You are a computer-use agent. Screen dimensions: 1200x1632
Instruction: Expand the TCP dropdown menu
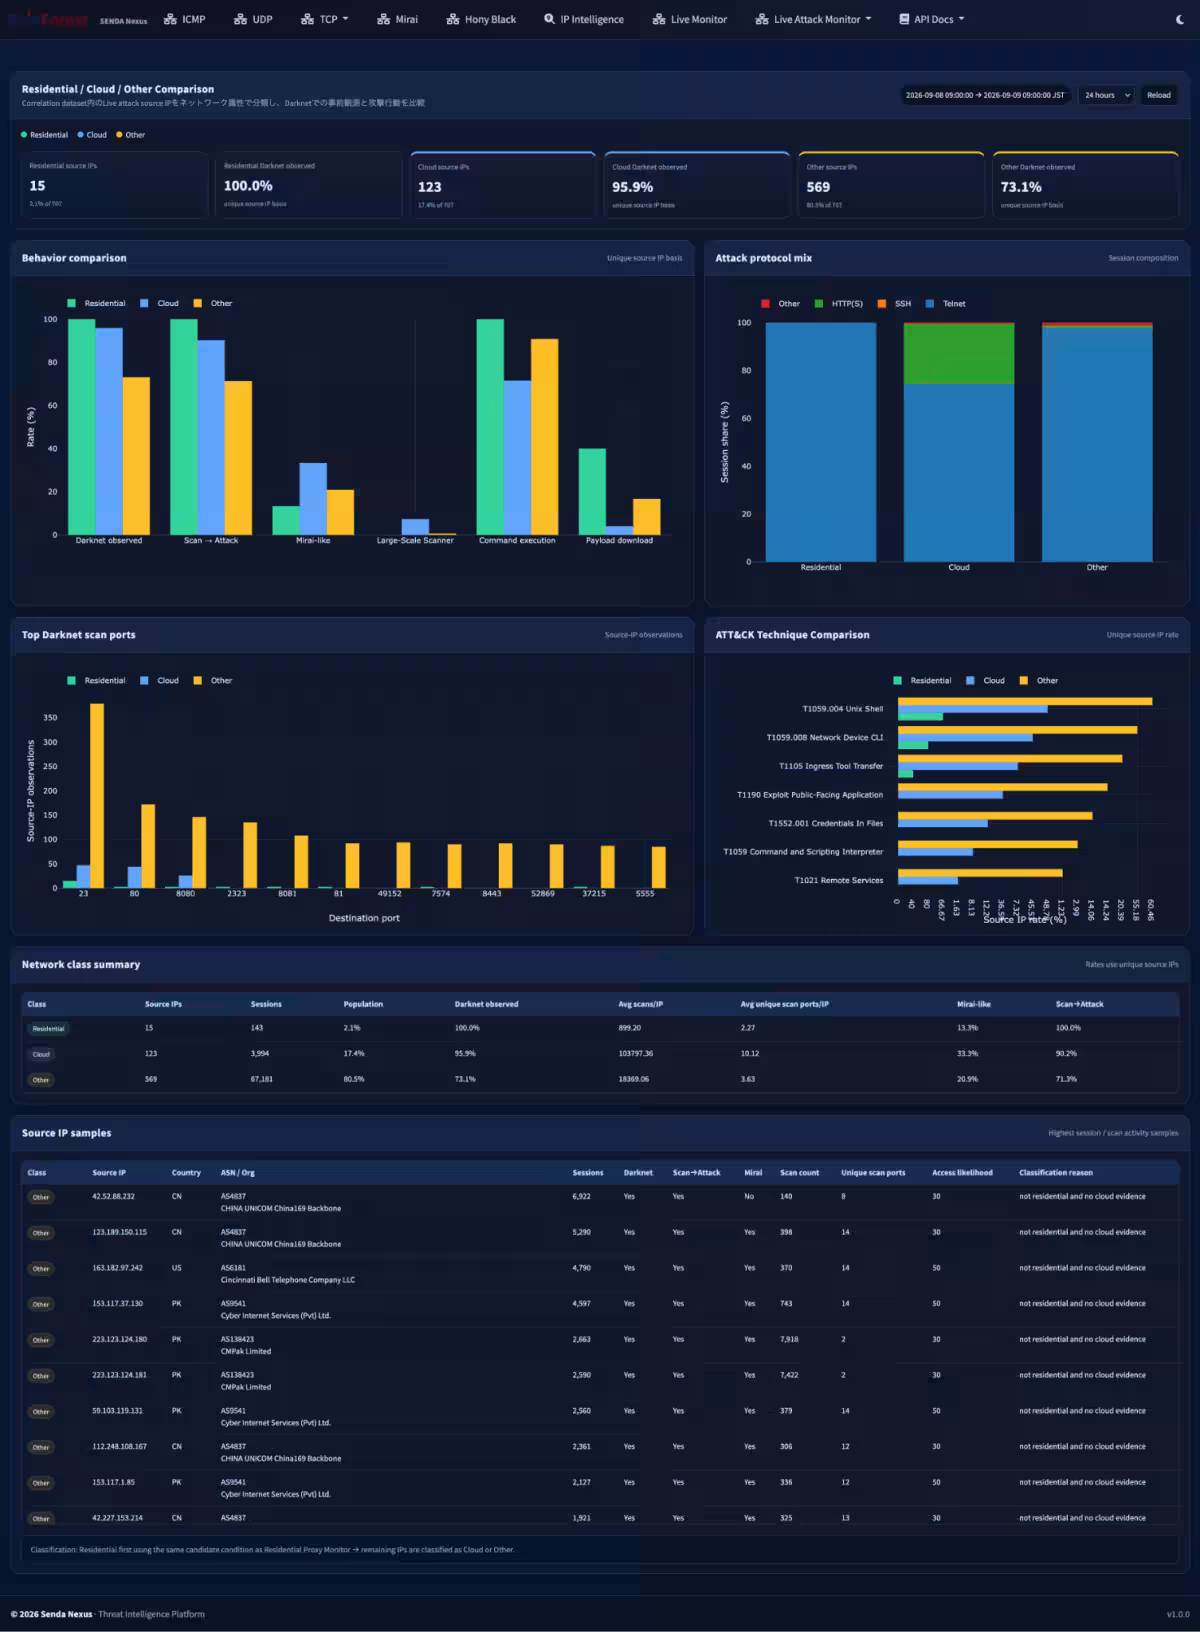pos(325,19)
